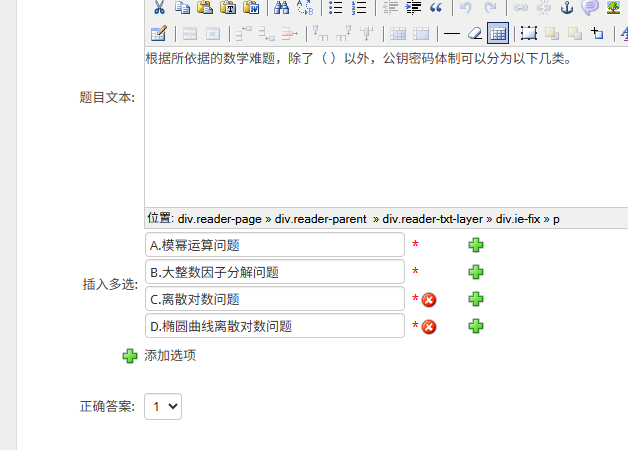Click green plus next to option B

pos(476,272)
